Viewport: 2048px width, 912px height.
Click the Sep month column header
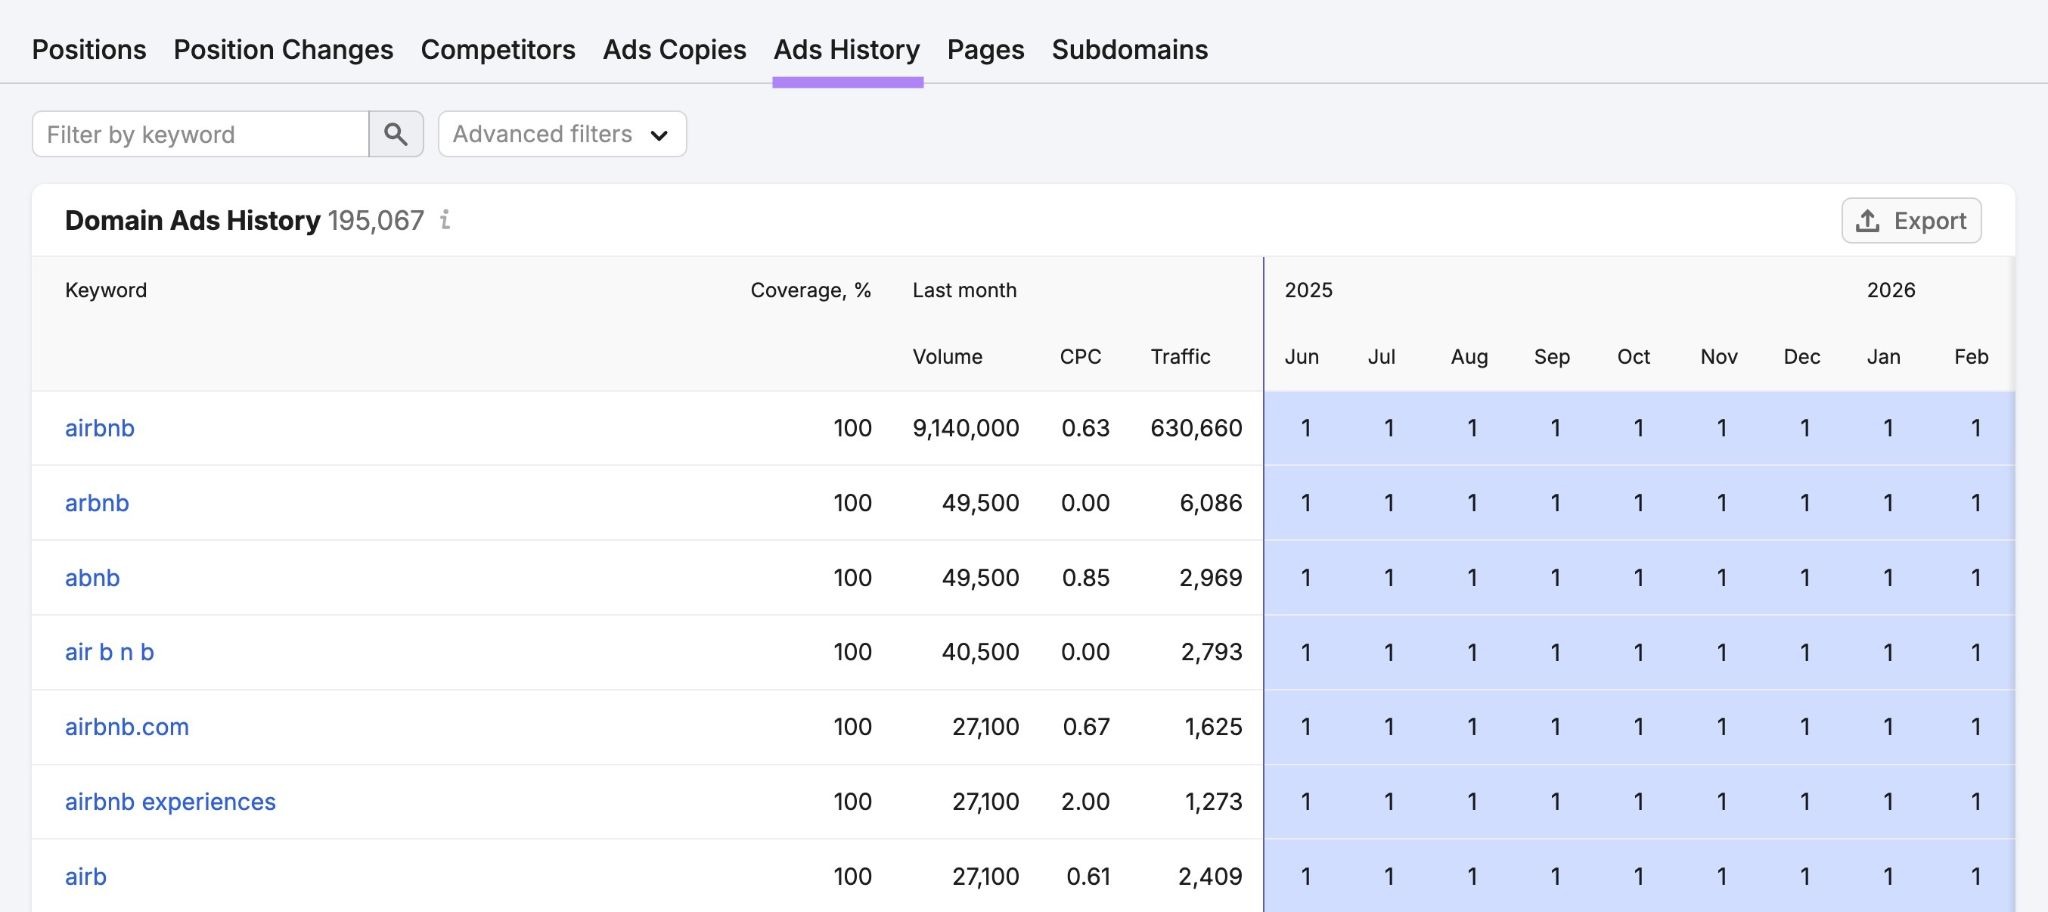[1552, 357]
